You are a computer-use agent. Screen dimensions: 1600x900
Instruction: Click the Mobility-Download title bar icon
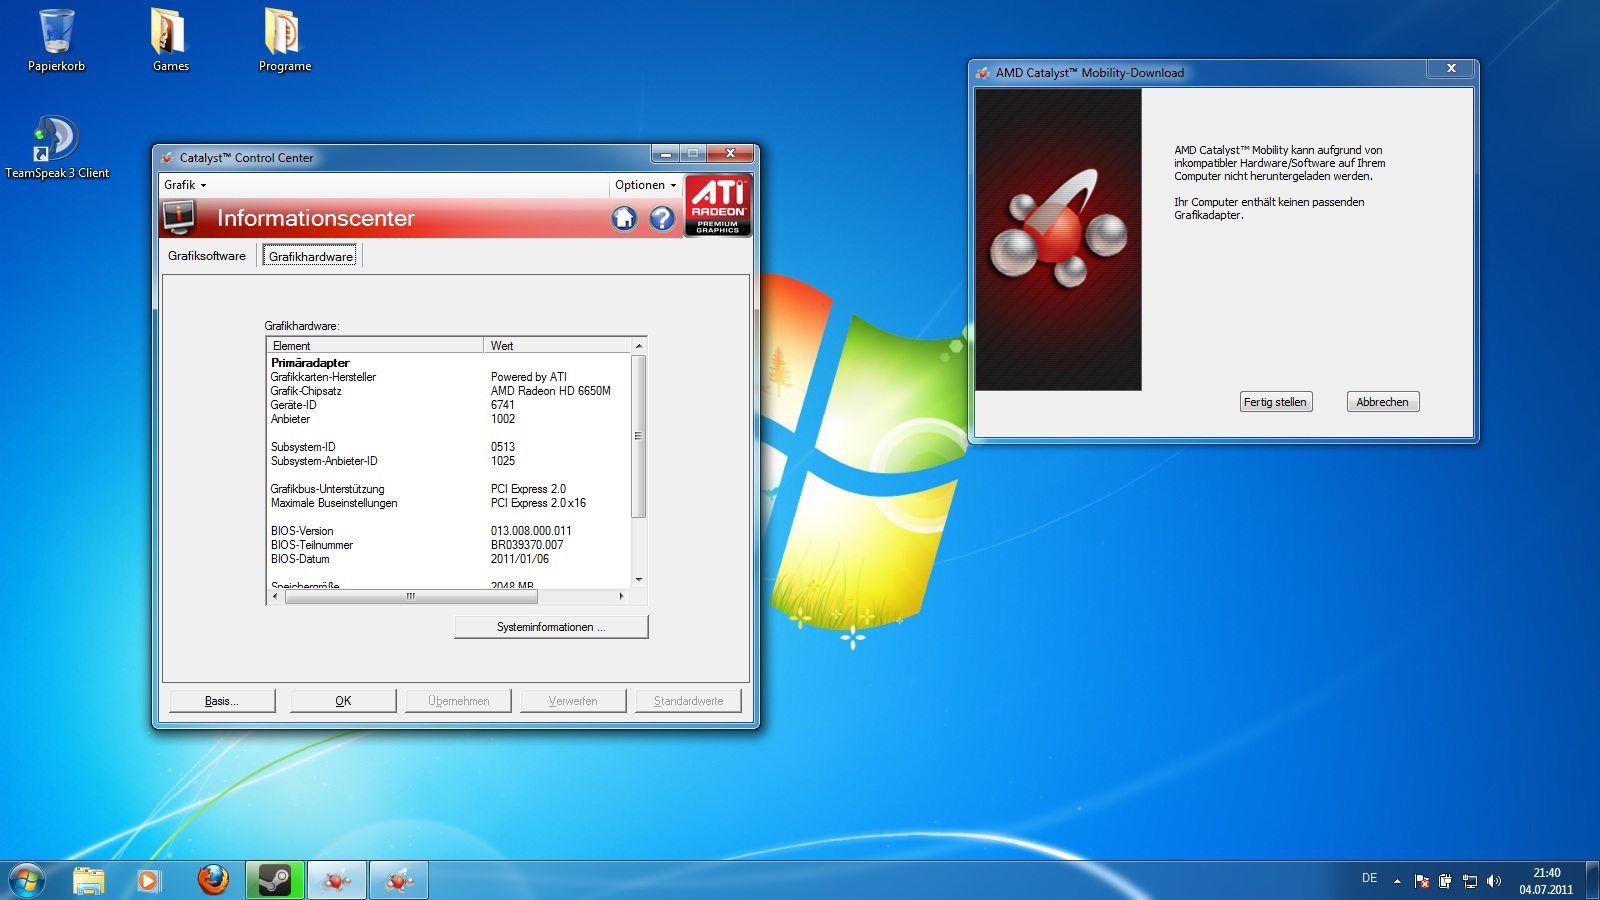tap(983, 73)
